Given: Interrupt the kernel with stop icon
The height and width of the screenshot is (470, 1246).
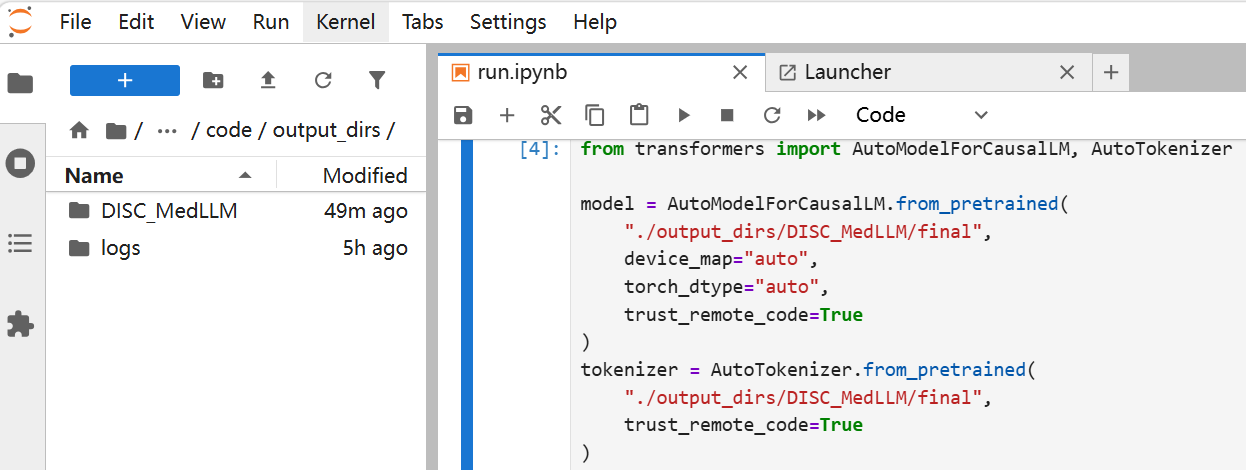Looking at the screenshot, I should tap(728, 115).
